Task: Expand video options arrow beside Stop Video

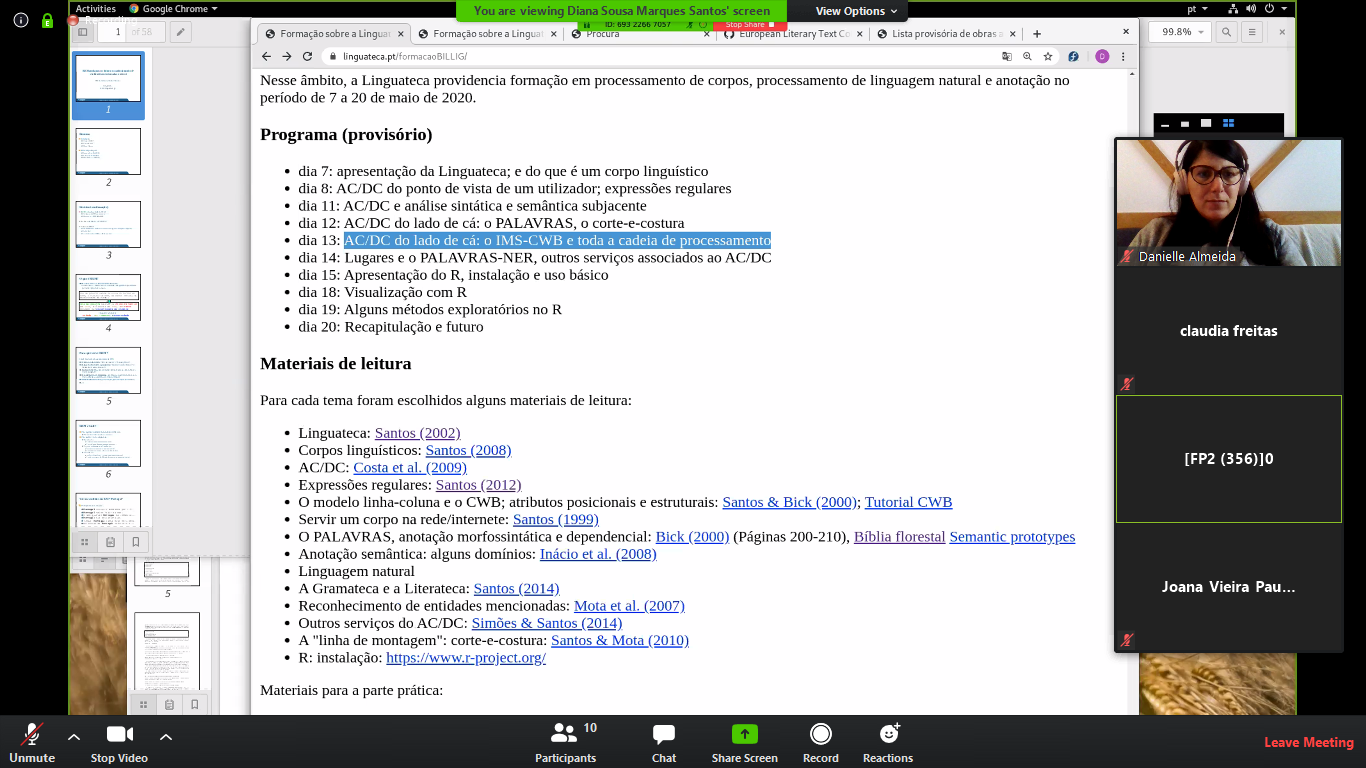Action: click(x=166, y=737)
